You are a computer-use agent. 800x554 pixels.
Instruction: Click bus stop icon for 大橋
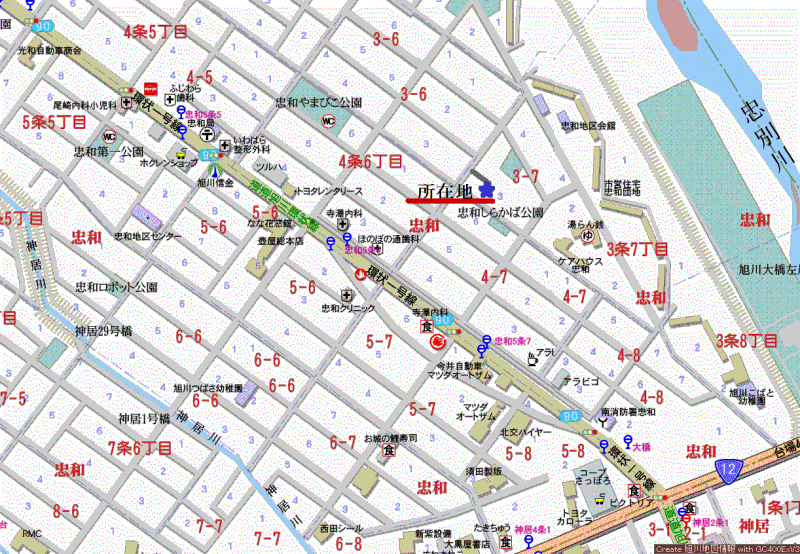click(x=628, y=442)
